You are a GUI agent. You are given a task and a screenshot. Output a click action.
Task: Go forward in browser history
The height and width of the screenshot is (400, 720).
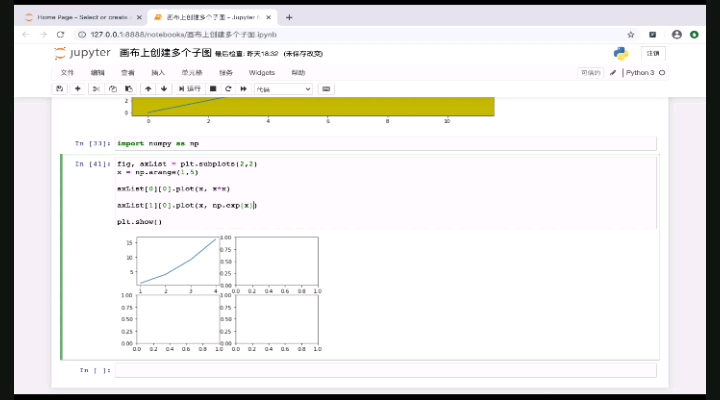[43, 34]
